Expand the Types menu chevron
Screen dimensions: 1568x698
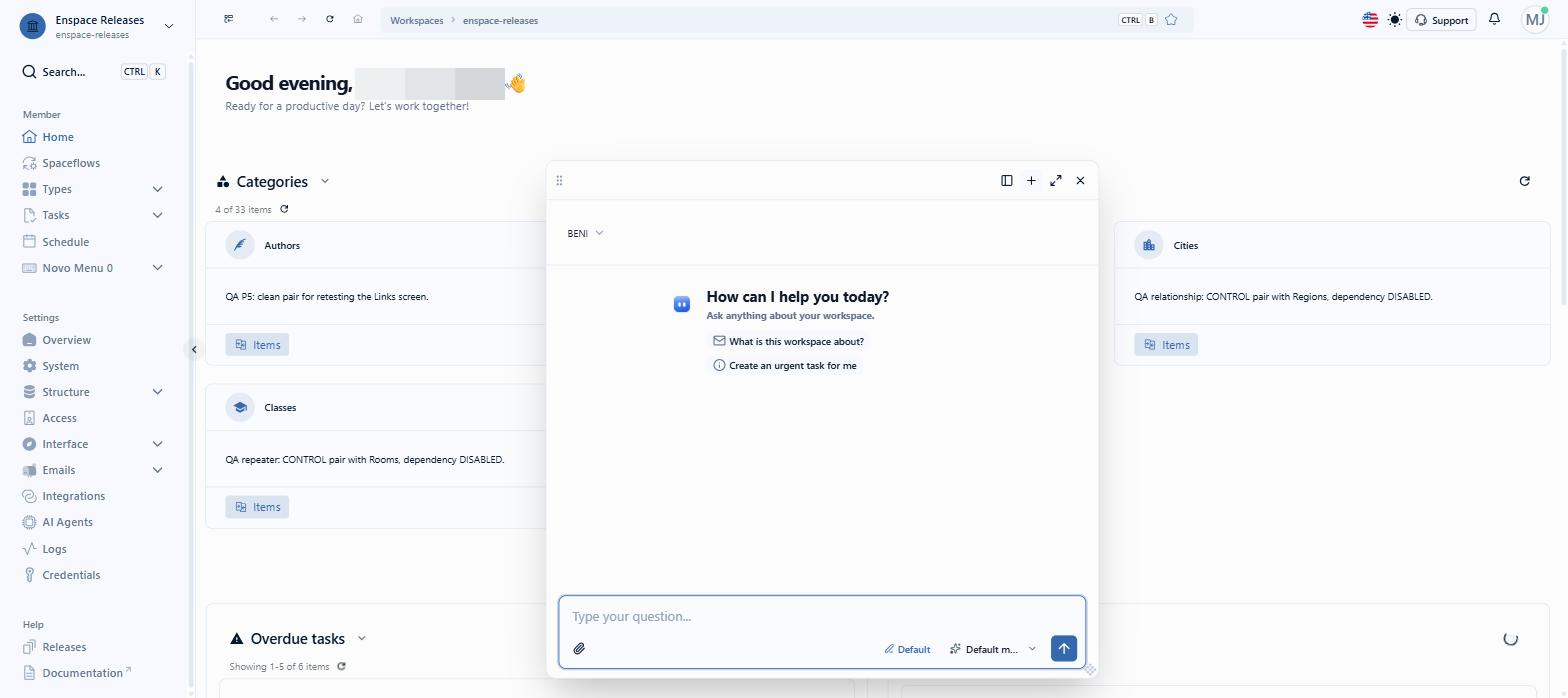(x=157, y=189)
